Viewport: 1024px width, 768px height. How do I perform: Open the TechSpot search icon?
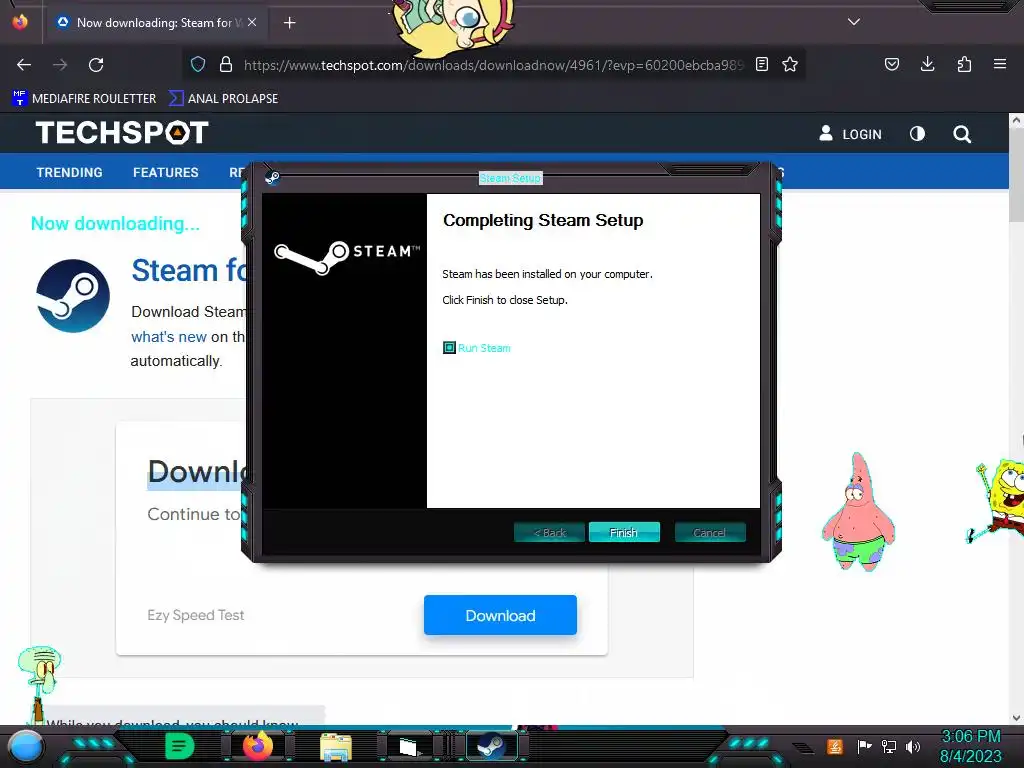(x=962, y=134)
